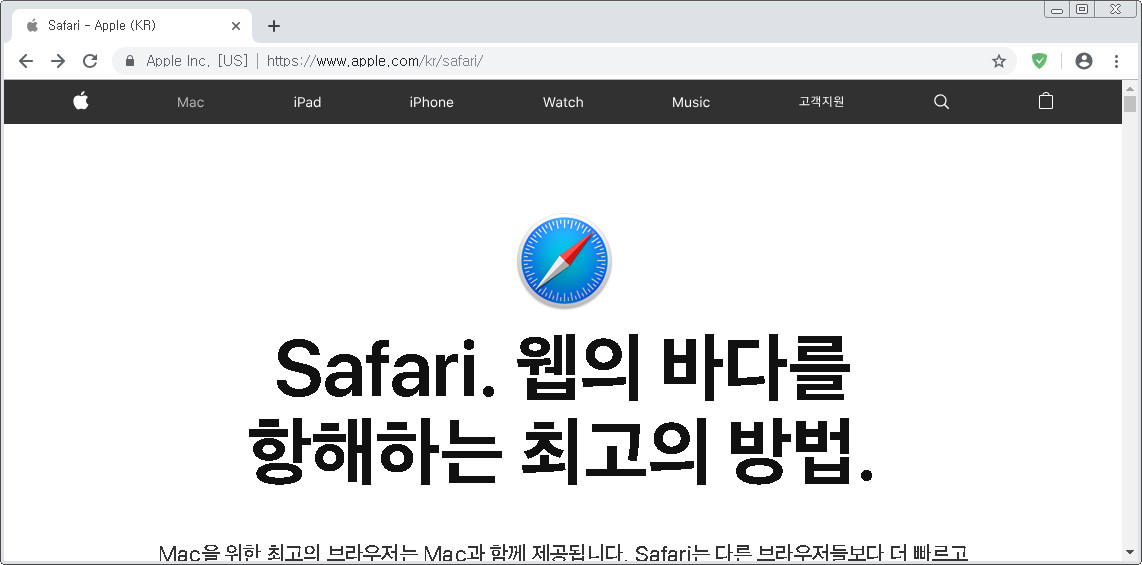Open the iPhone menu item
This screenshot has width=1142, height=565.
pos(431,103)
